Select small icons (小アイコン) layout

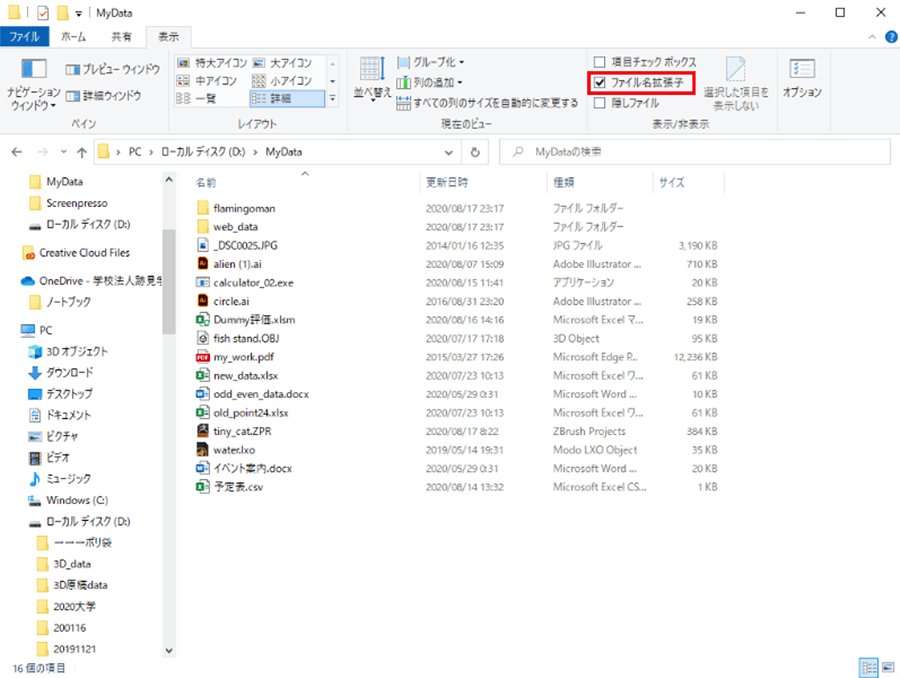coord(282,81)
